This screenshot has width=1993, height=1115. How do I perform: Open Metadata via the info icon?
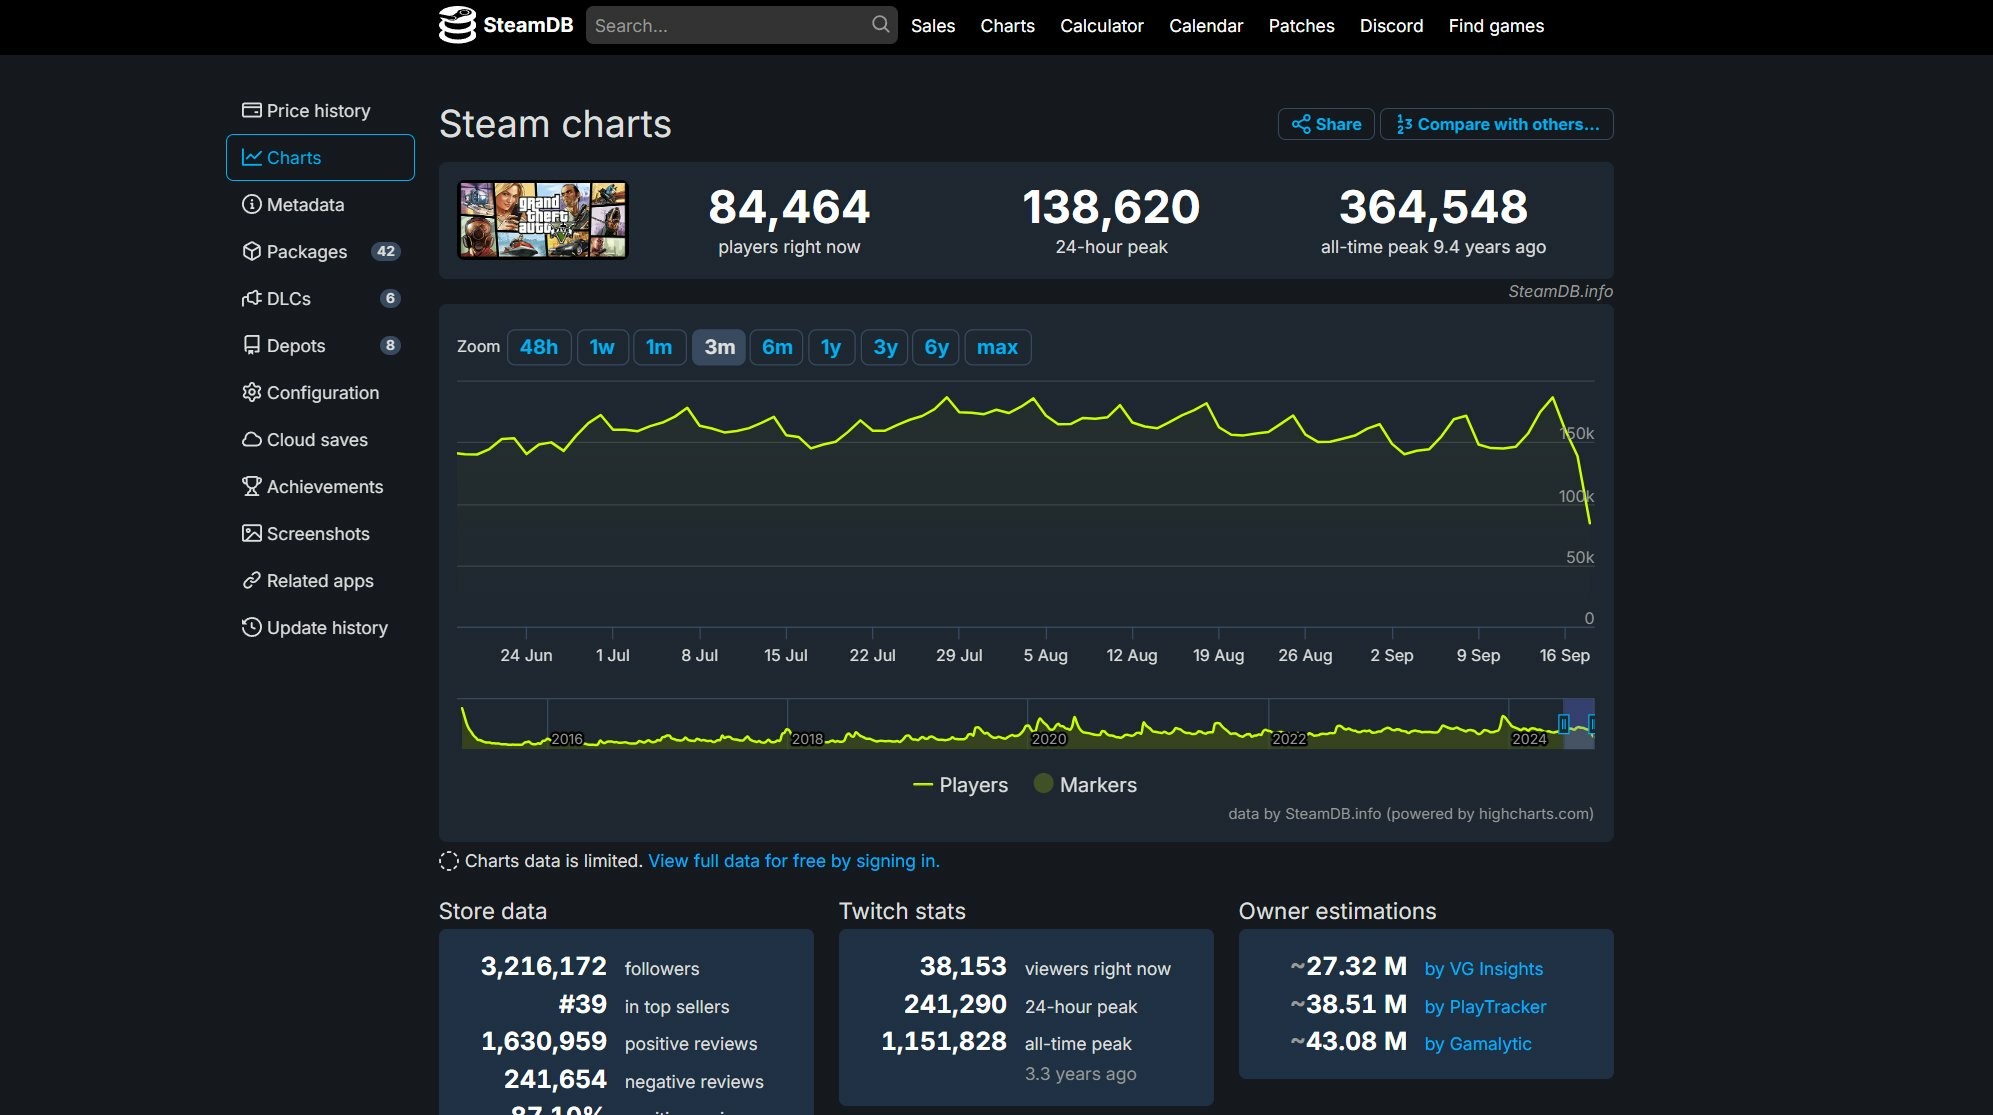click(251, 204)
